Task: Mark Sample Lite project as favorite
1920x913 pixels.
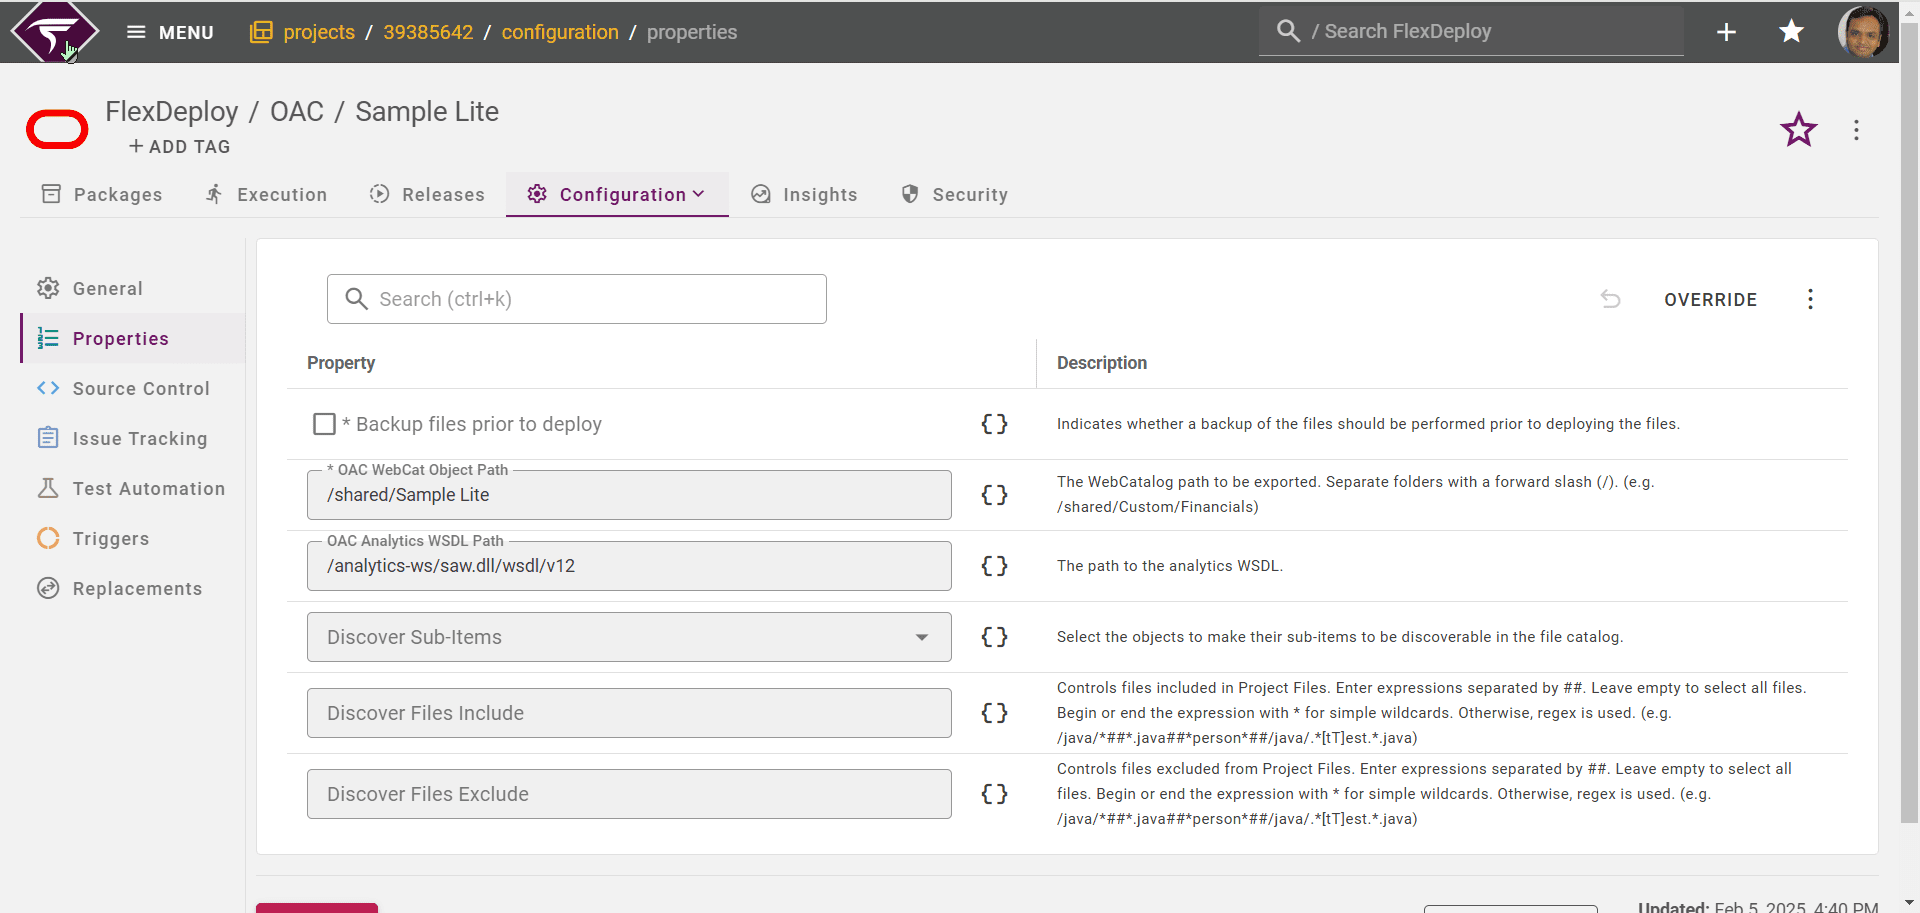Action: (x=1798, y=130)
